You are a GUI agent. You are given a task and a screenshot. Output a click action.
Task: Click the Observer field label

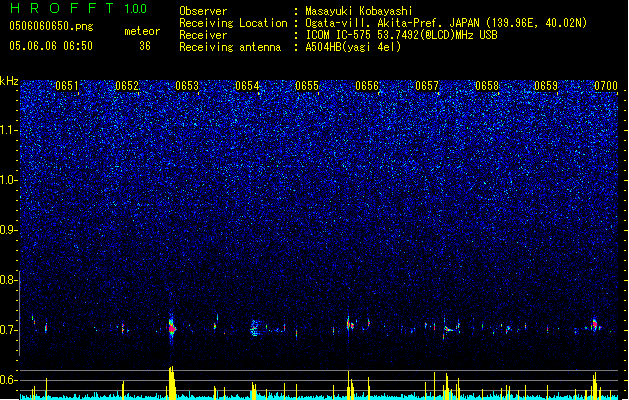point(203,11)
